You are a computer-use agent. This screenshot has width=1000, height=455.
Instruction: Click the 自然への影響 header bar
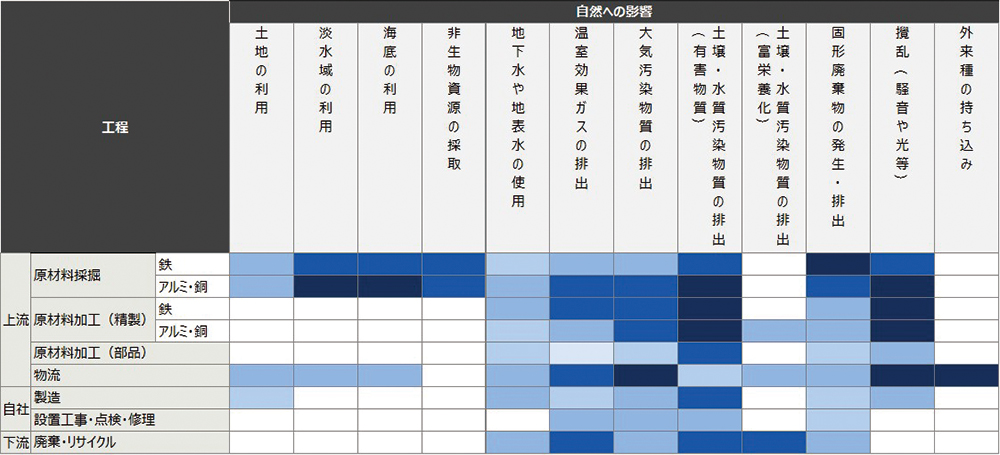tap(614, 11)
